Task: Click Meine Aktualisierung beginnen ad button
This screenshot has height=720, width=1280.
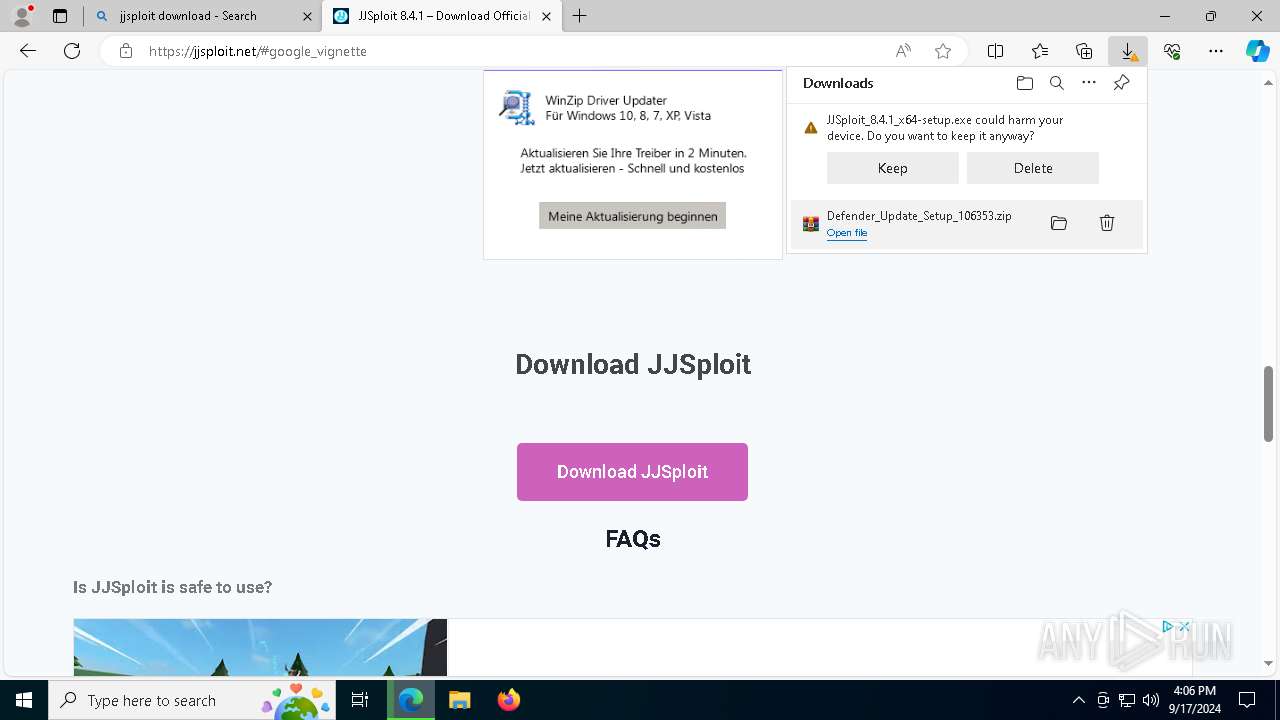Action: pos(633,216)
